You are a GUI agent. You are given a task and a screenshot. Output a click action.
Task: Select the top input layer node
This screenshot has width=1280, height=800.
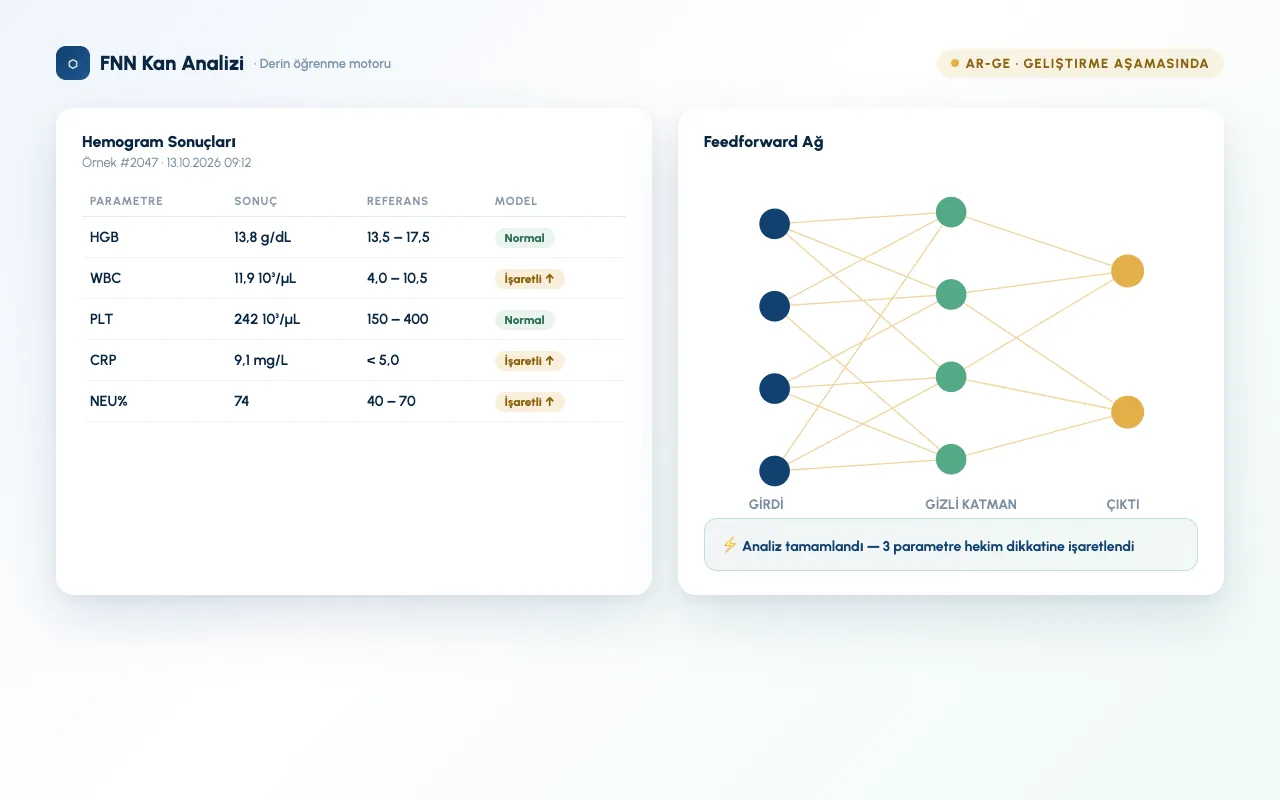click(x=775, y=224)
